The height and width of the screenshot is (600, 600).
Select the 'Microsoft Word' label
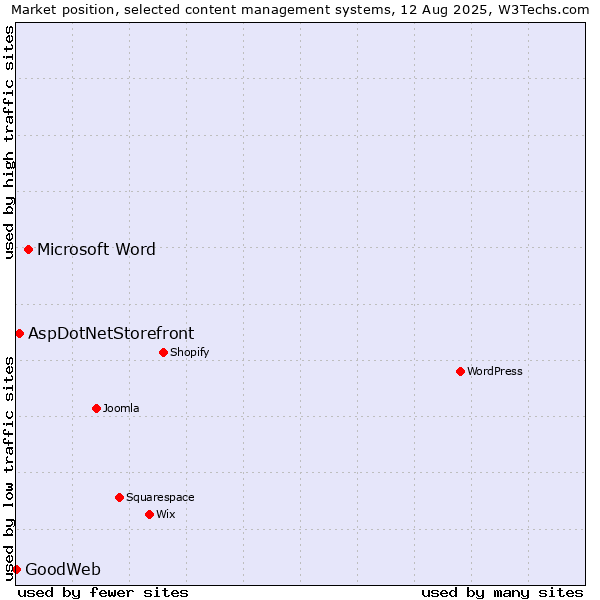click(96, 249)
